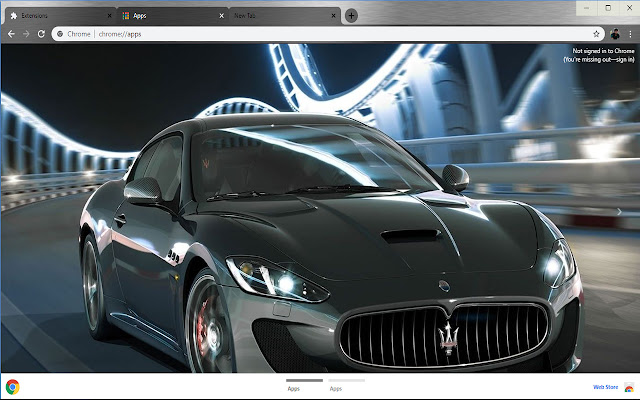Open the profile avatar menu
This screenshot has width=640, height=400.
tap(615, 34)
